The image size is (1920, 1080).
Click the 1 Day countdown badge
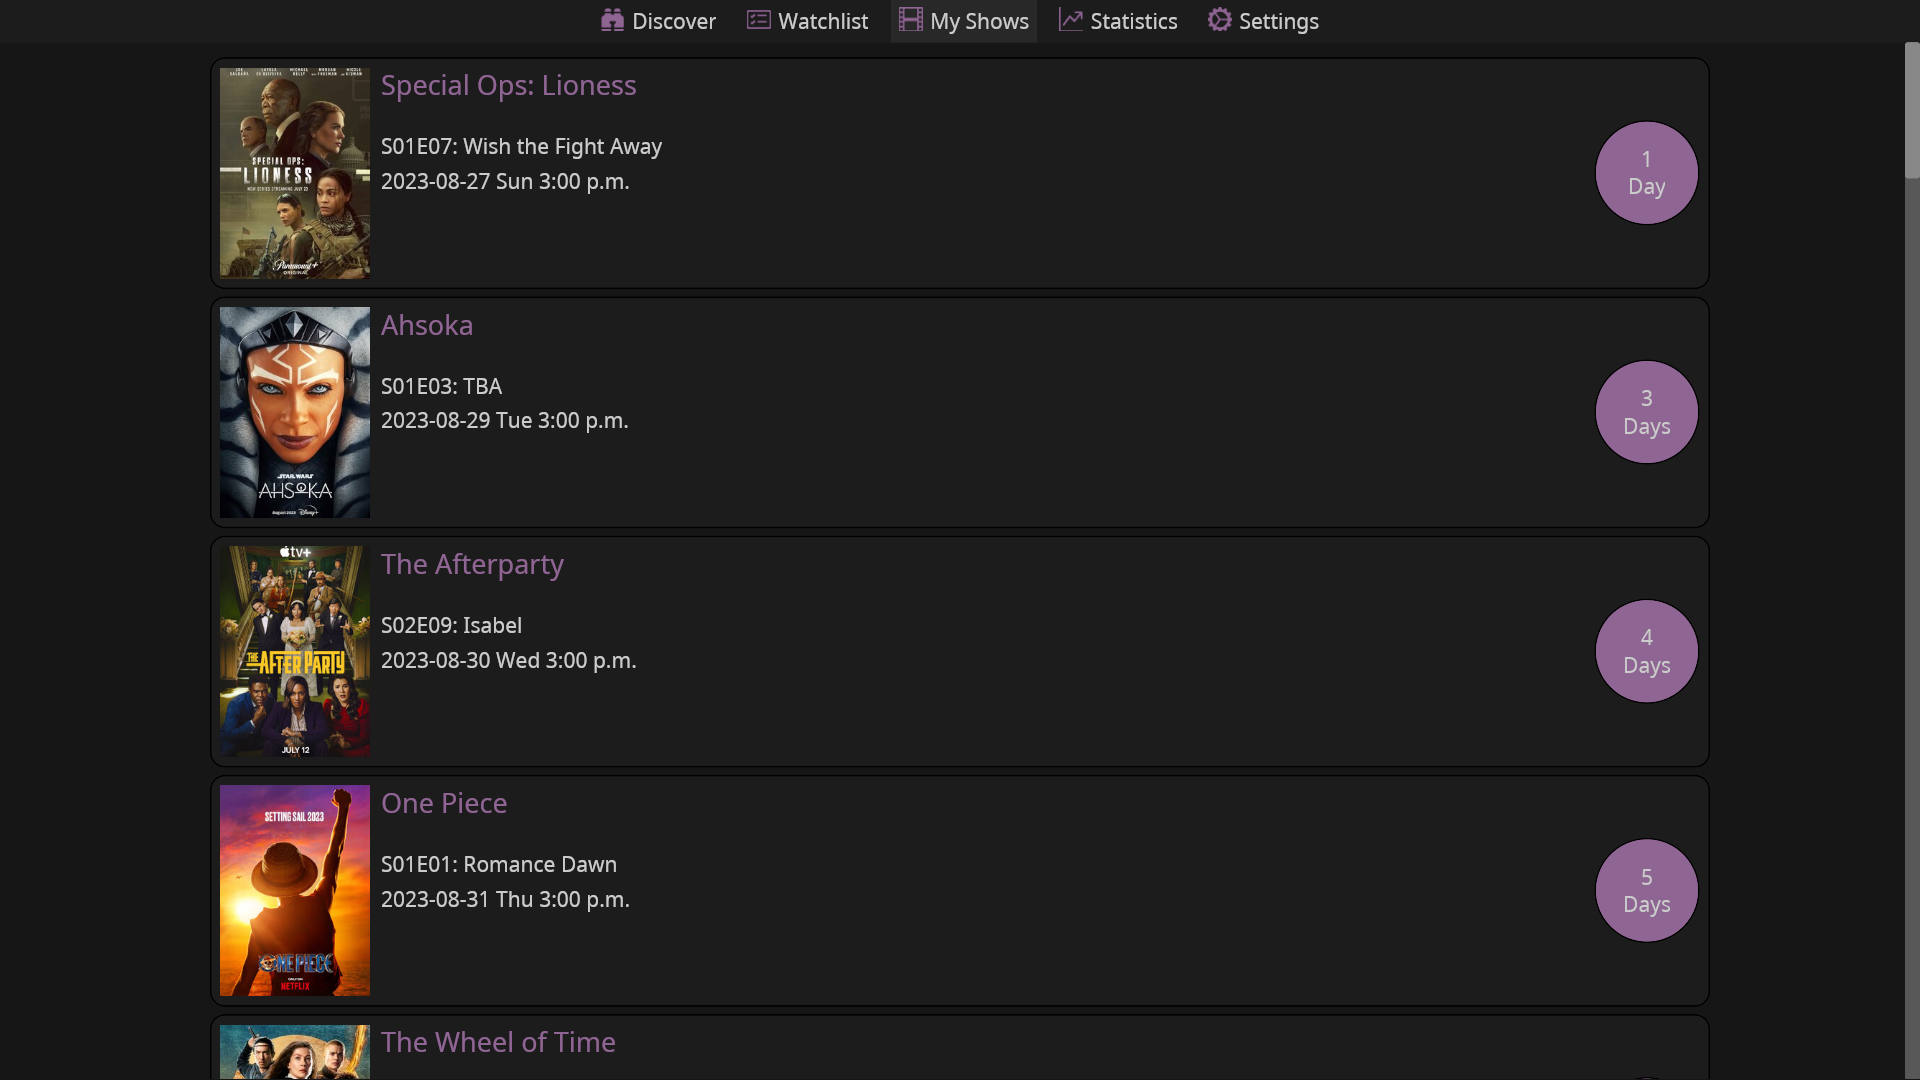[x=1645, y=172]
